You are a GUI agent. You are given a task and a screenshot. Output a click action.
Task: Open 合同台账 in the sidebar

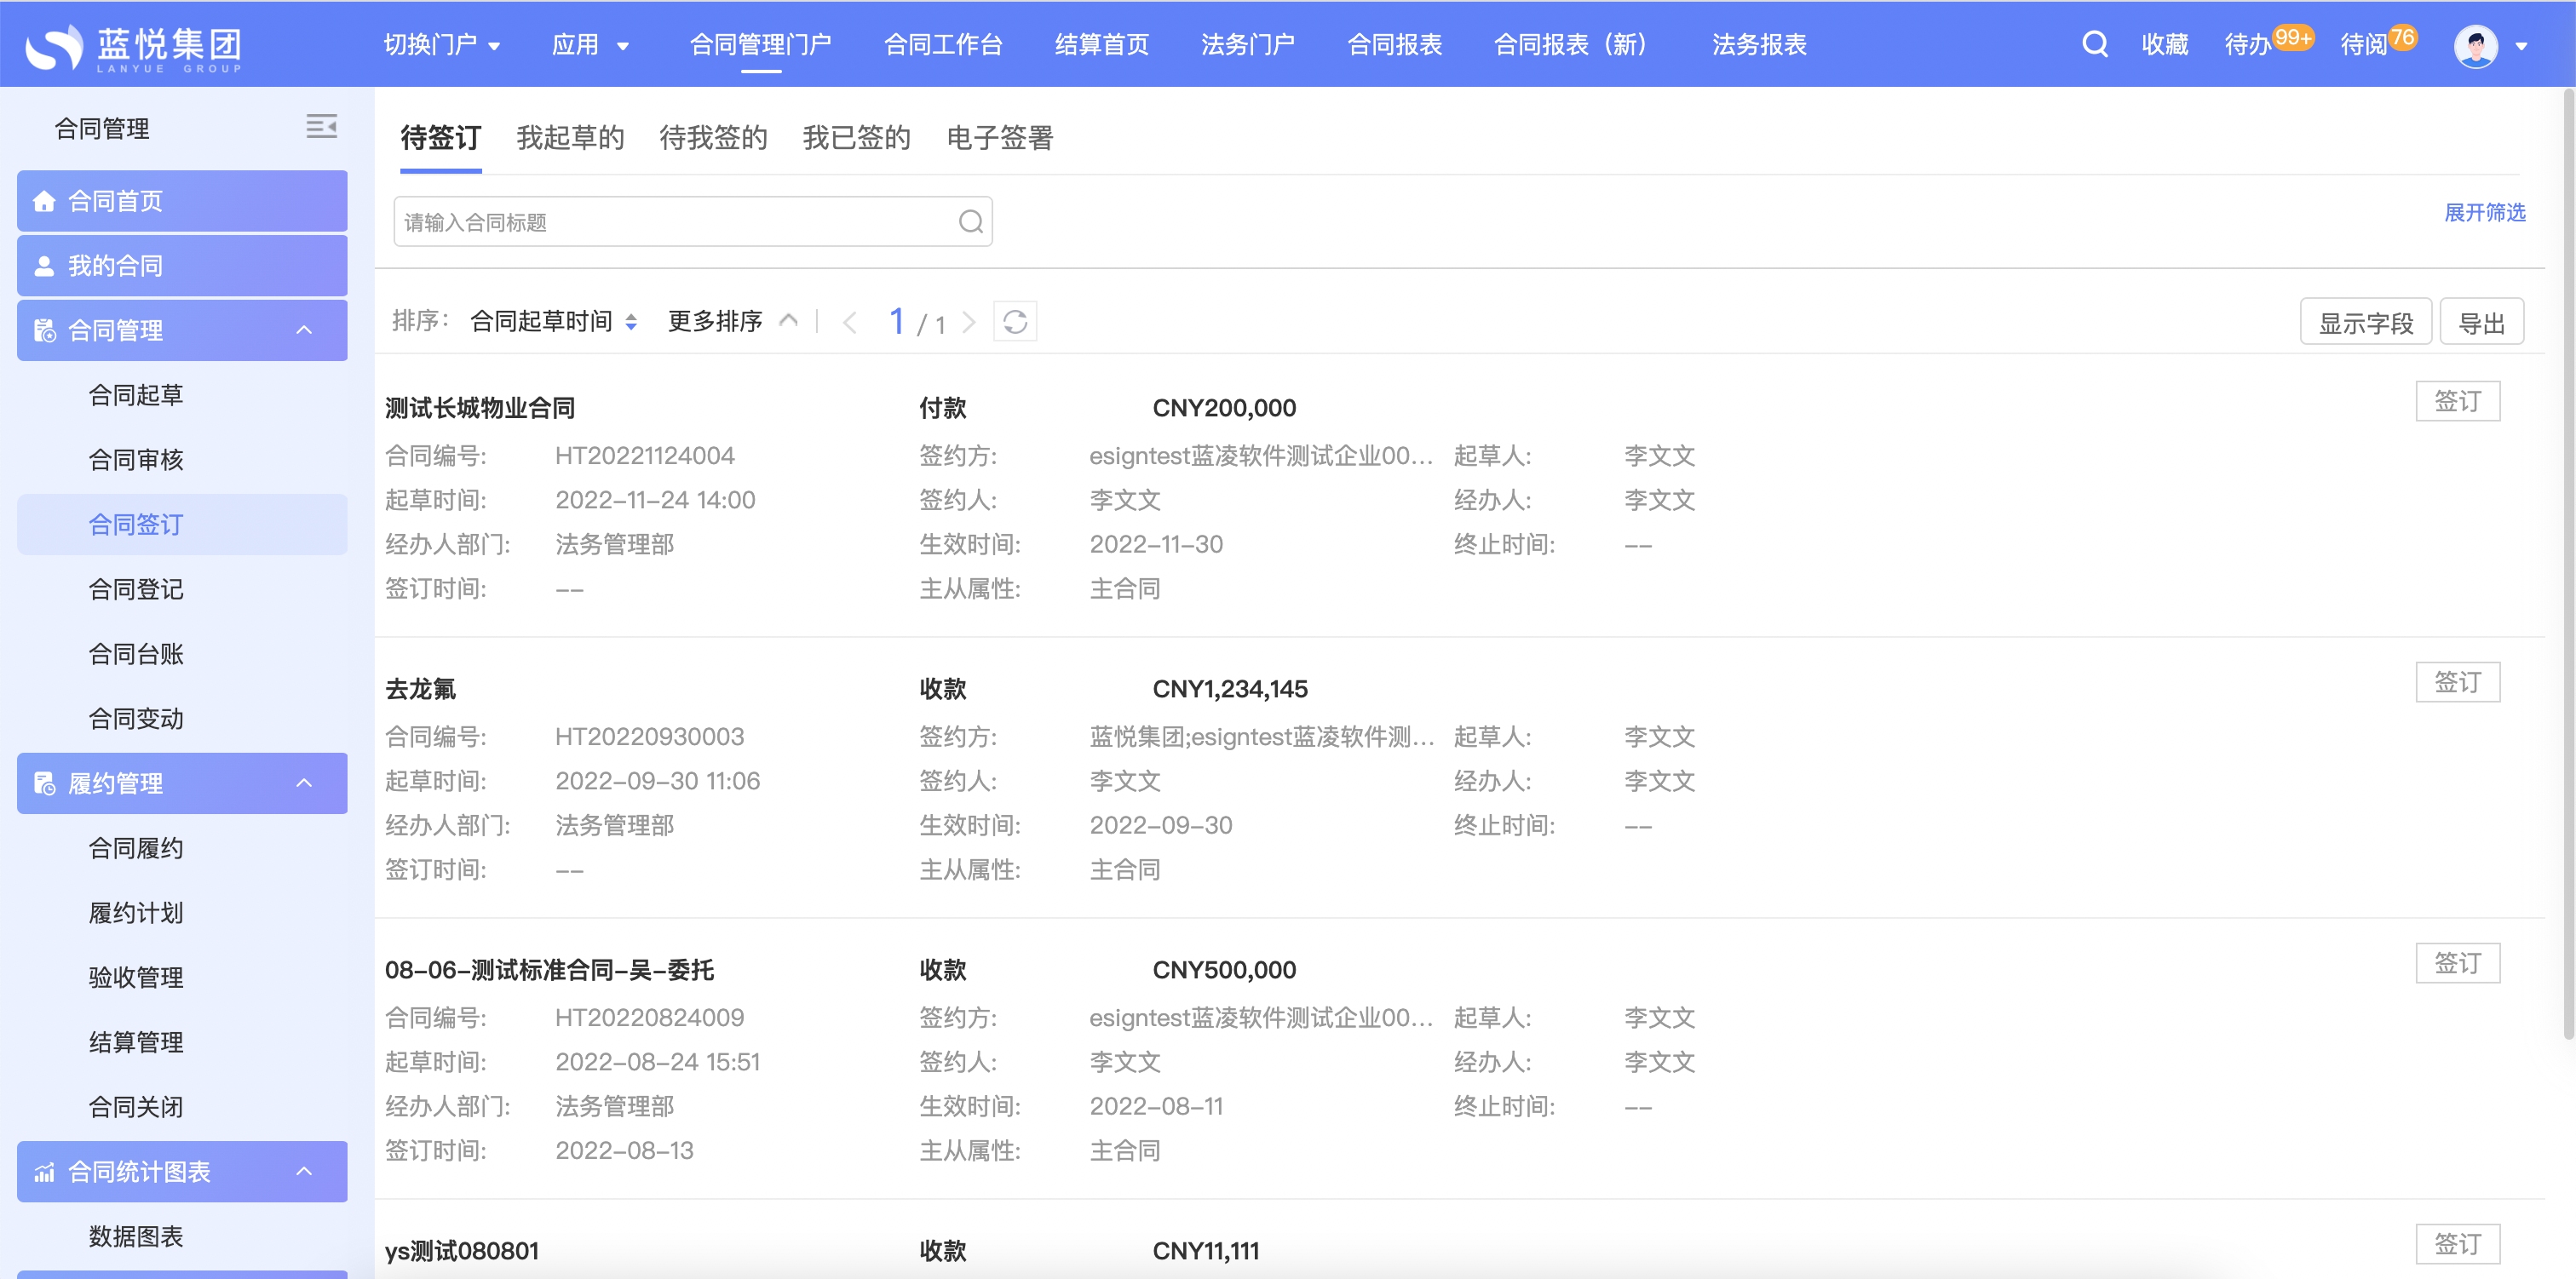pos(136,654)
